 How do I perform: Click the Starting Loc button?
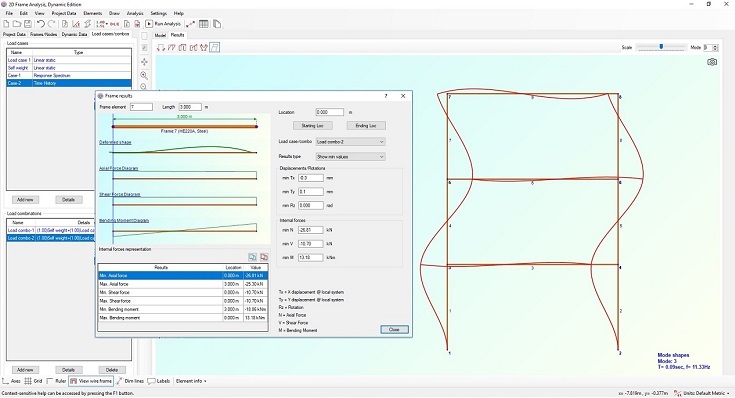pos(313,126)
